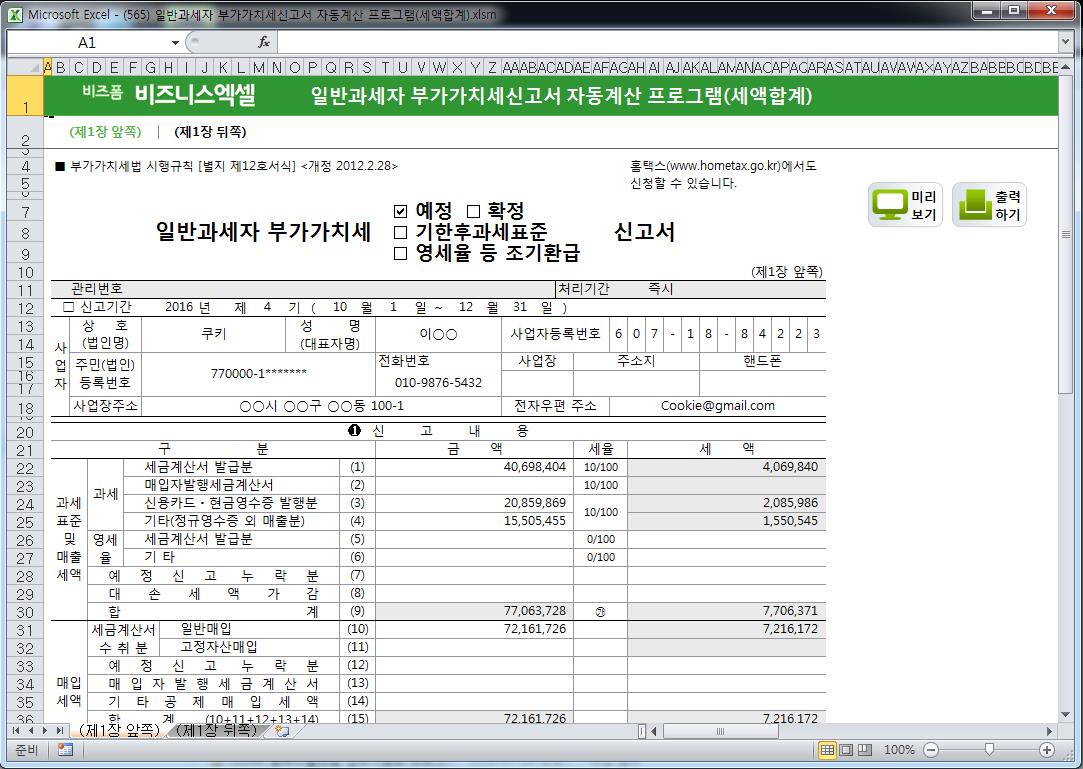Viewport: 1083px width, 769px height.
Task: Click the Name Box showing A1
Action: tap(87, 43)
